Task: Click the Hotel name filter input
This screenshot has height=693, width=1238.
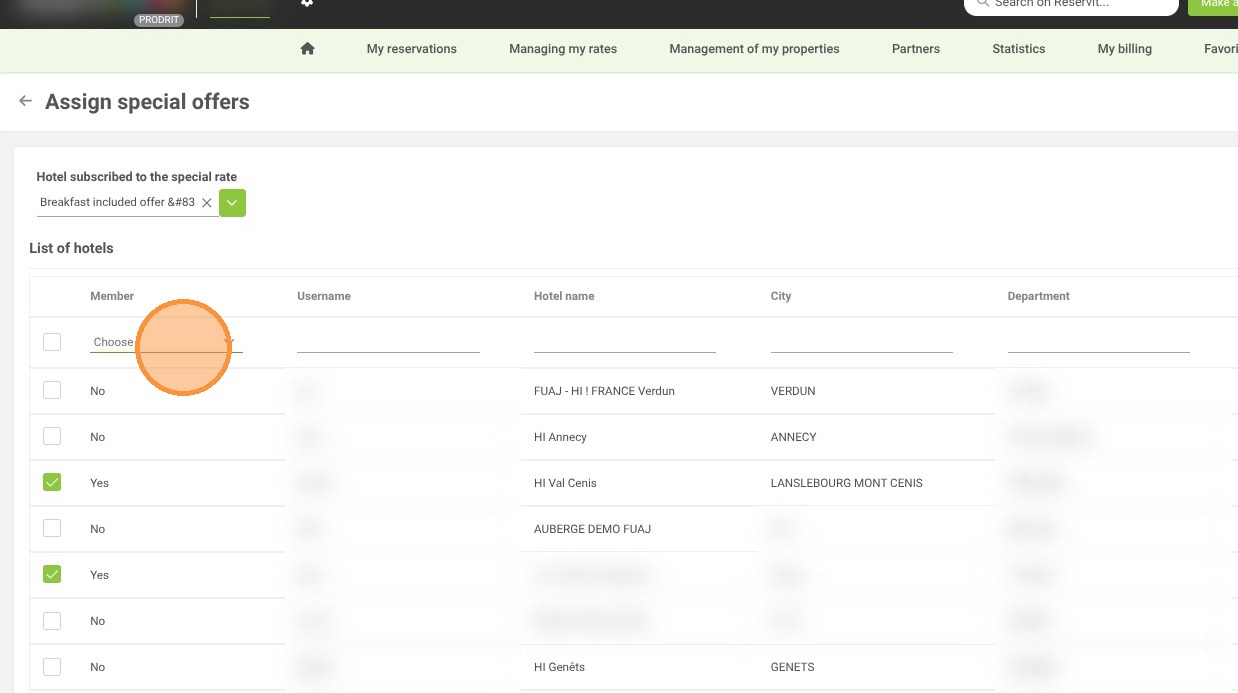Action: [x=625, y=342]
